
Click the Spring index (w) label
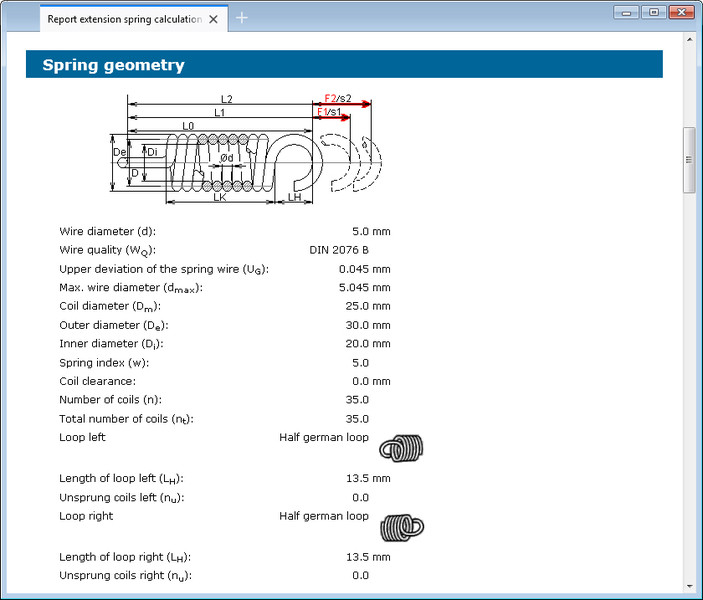tap(103, 363)
